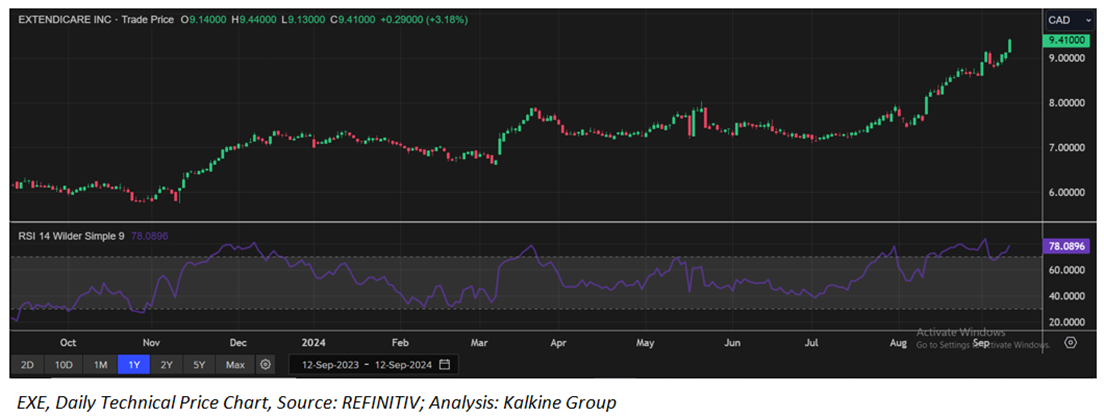Click the Oct label on time axis

(68, 343)
